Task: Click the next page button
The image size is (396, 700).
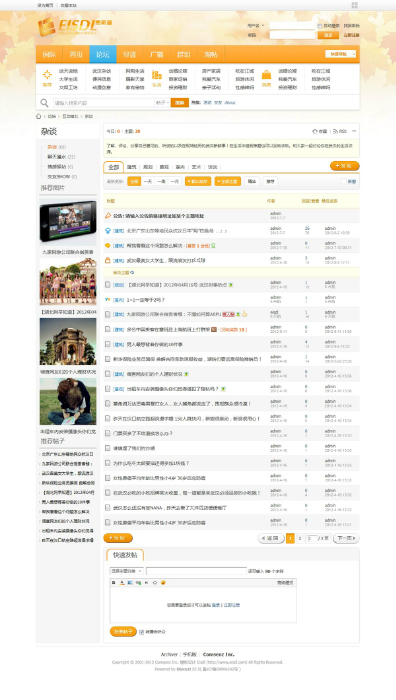Action: 346,538
